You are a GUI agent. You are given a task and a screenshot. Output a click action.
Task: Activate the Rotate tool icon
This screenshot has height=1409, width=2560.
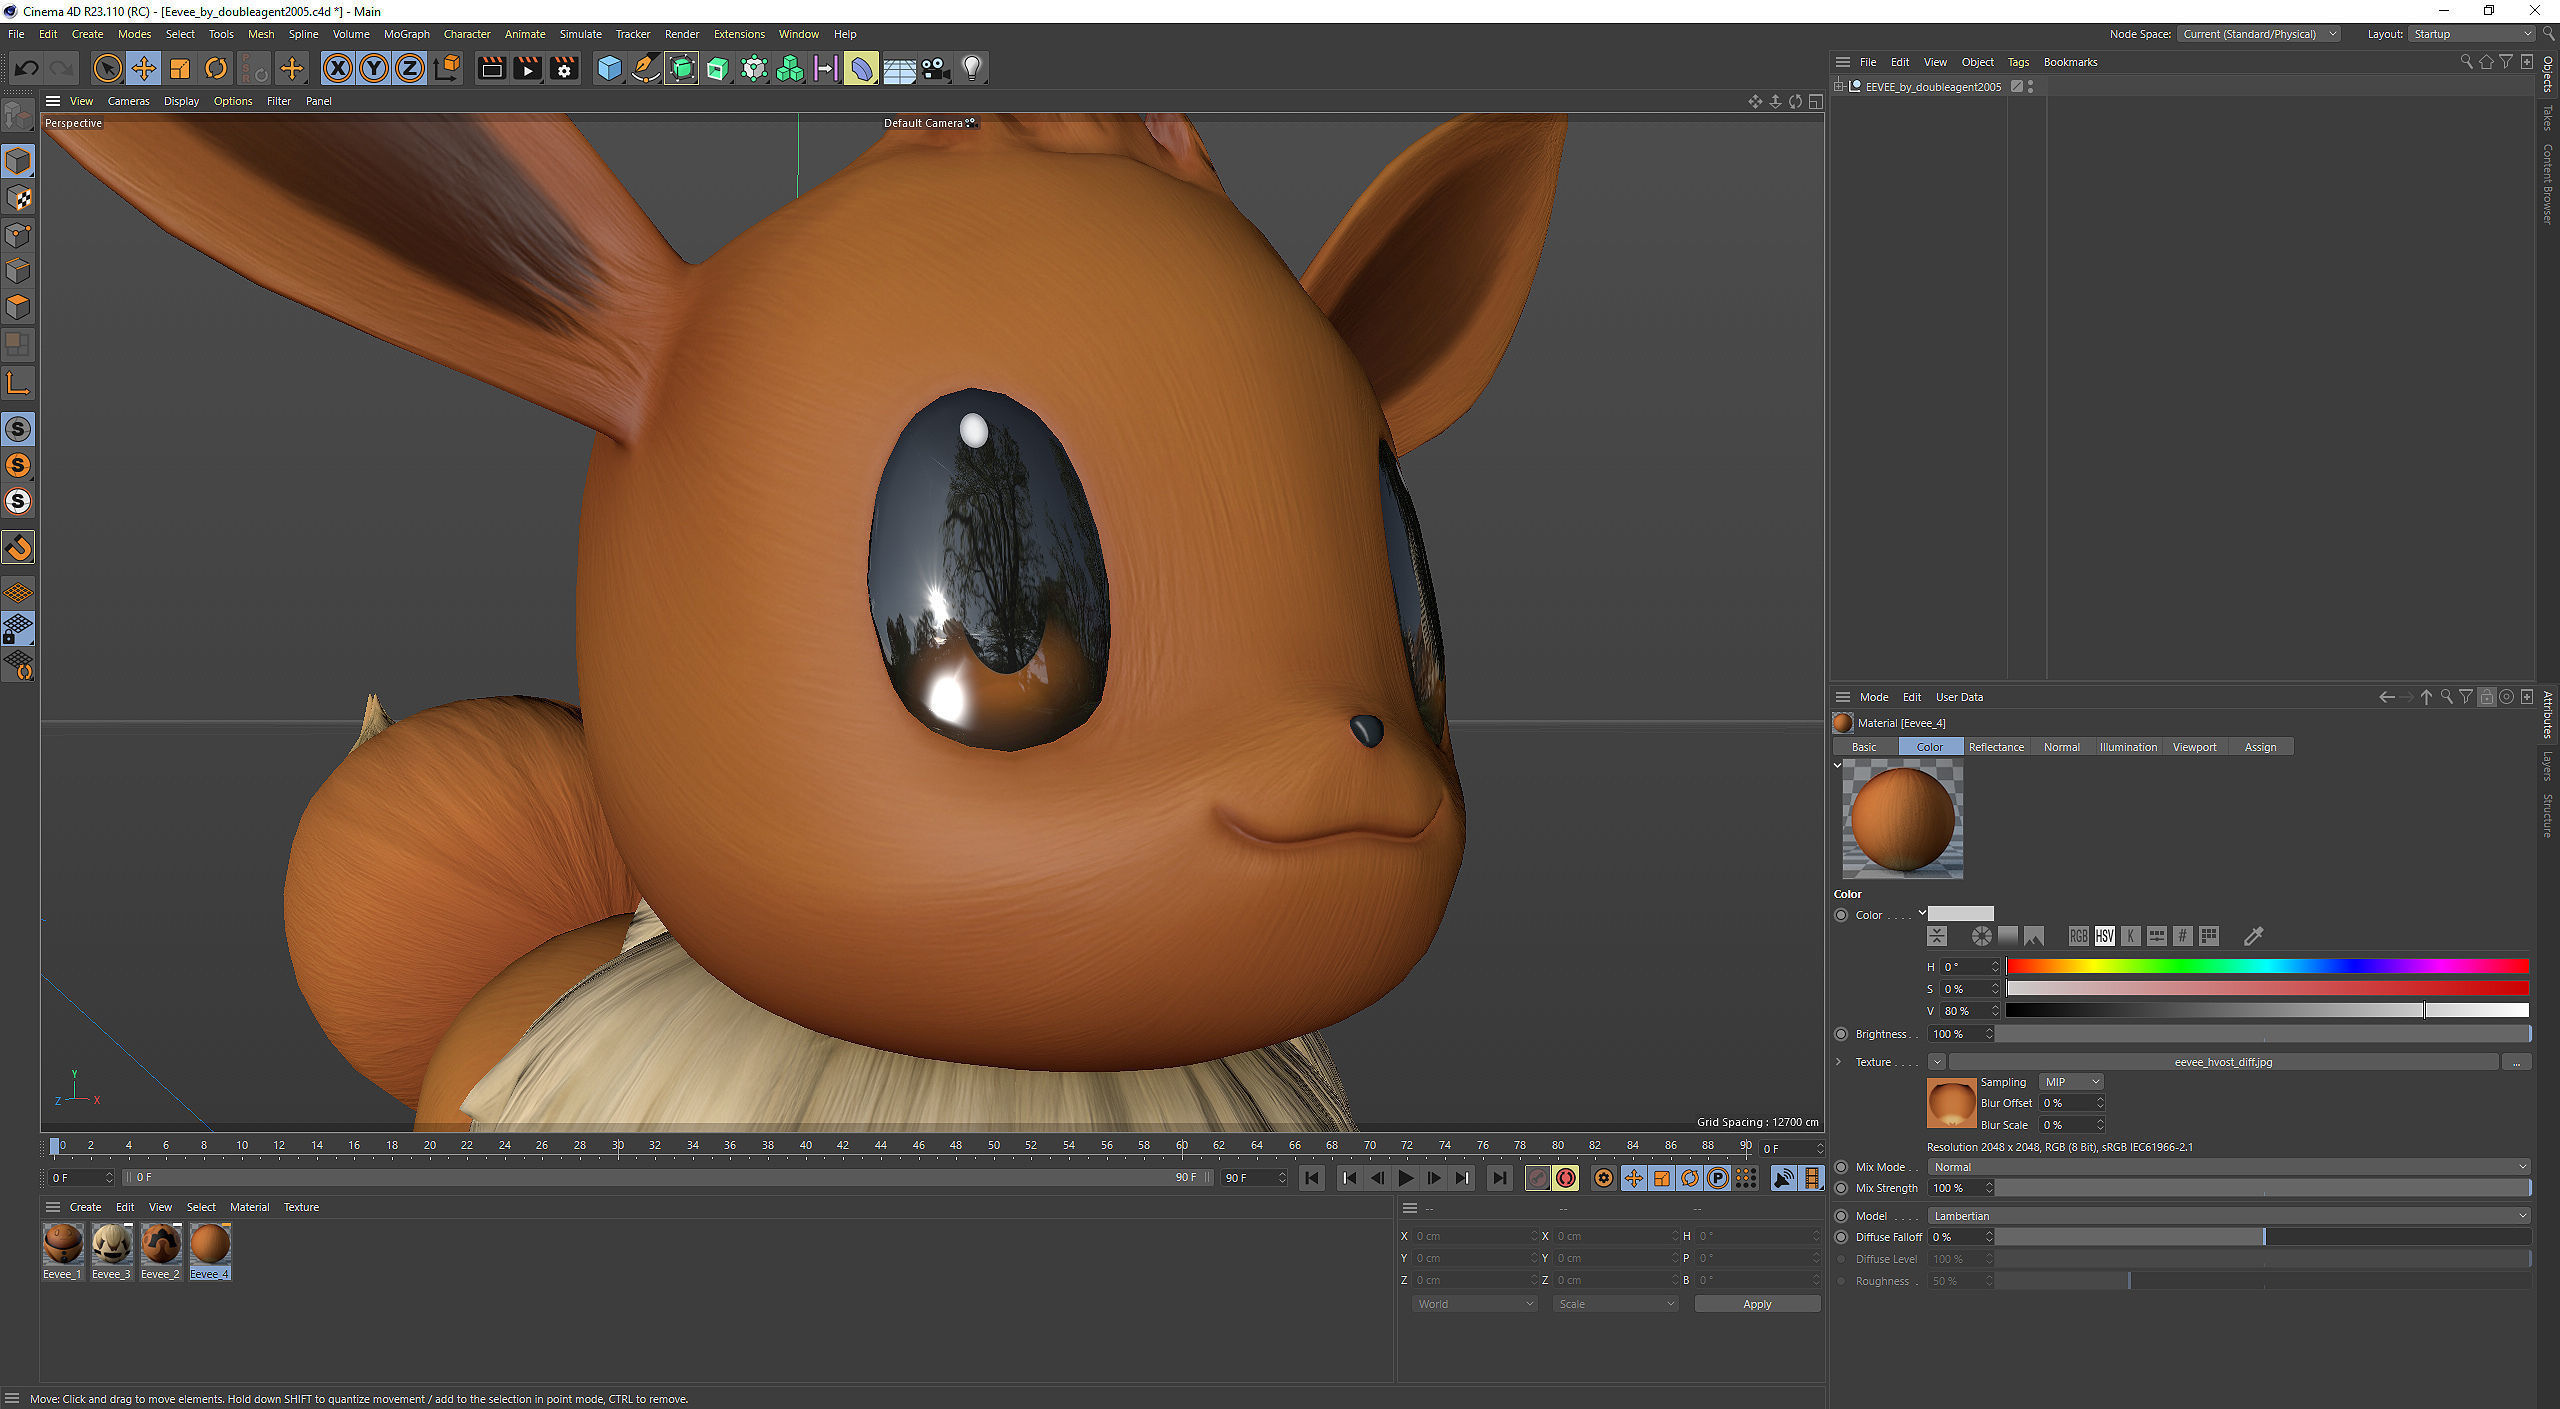[x=216, y=68]
